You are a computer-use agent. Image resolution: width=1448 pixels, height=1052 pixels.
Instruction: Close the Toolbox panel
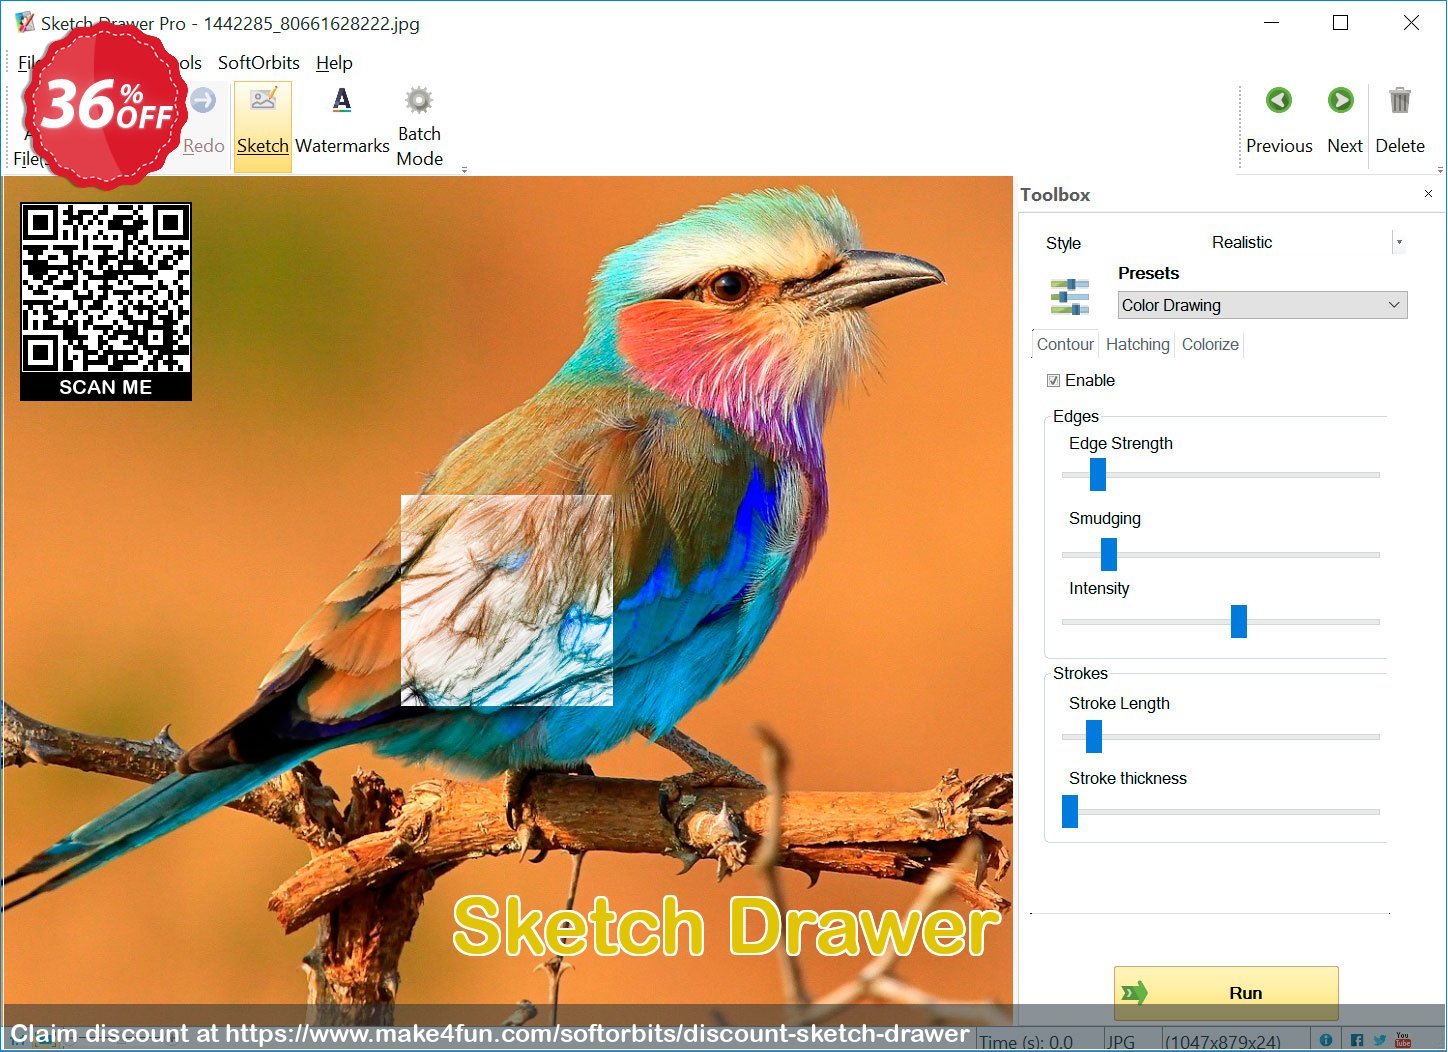pos(1428,194)
